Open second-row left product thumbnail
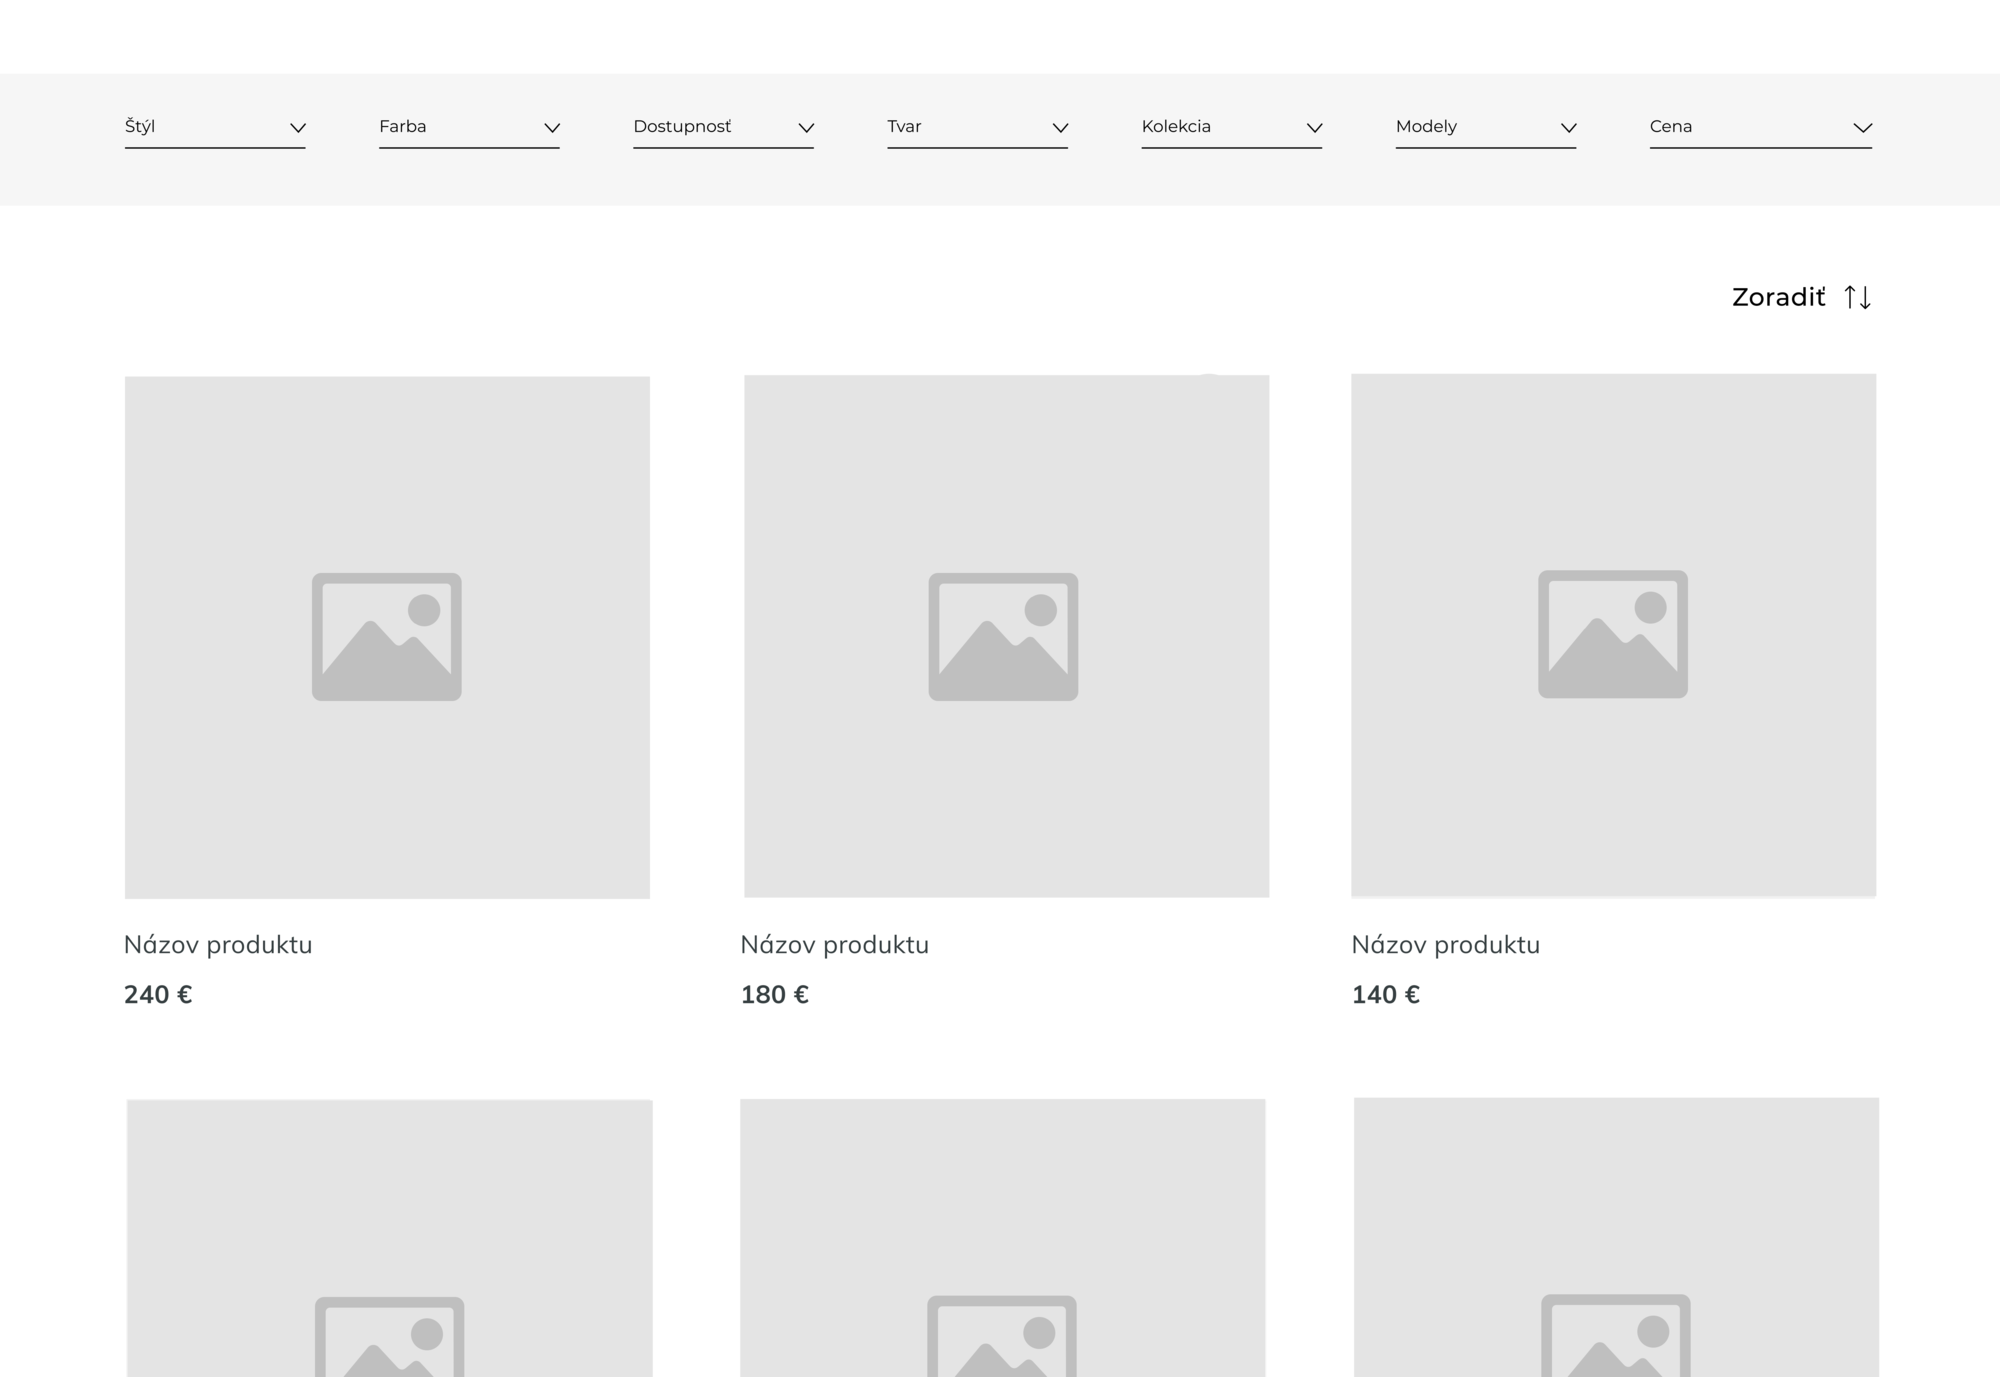Viewport: 2000px width, 1377px height. 389,1238
